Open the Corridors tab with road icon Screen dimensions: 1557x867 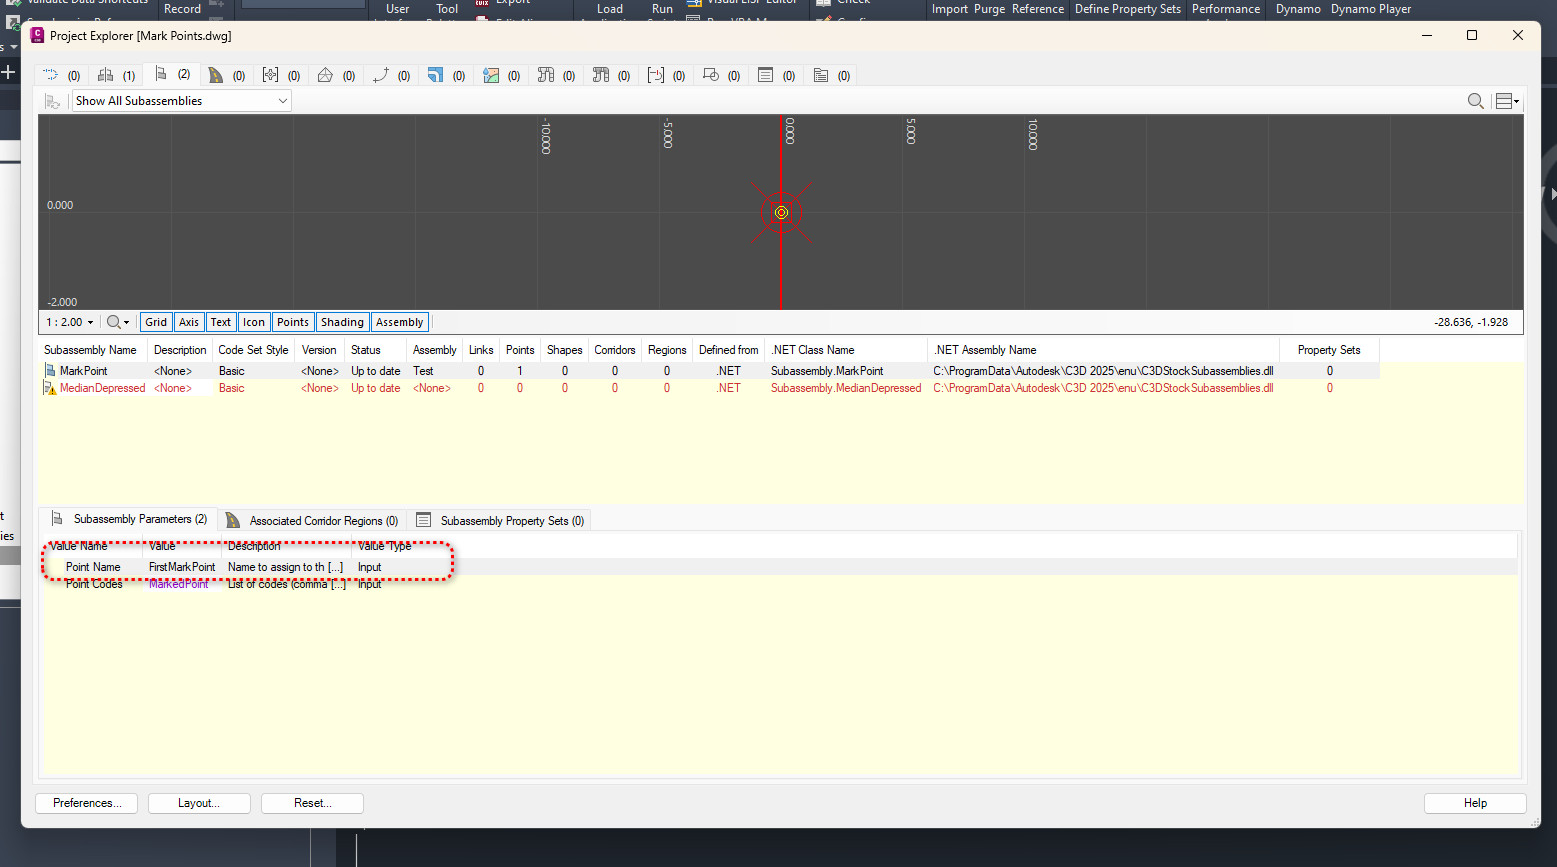[x=216, y=75]
